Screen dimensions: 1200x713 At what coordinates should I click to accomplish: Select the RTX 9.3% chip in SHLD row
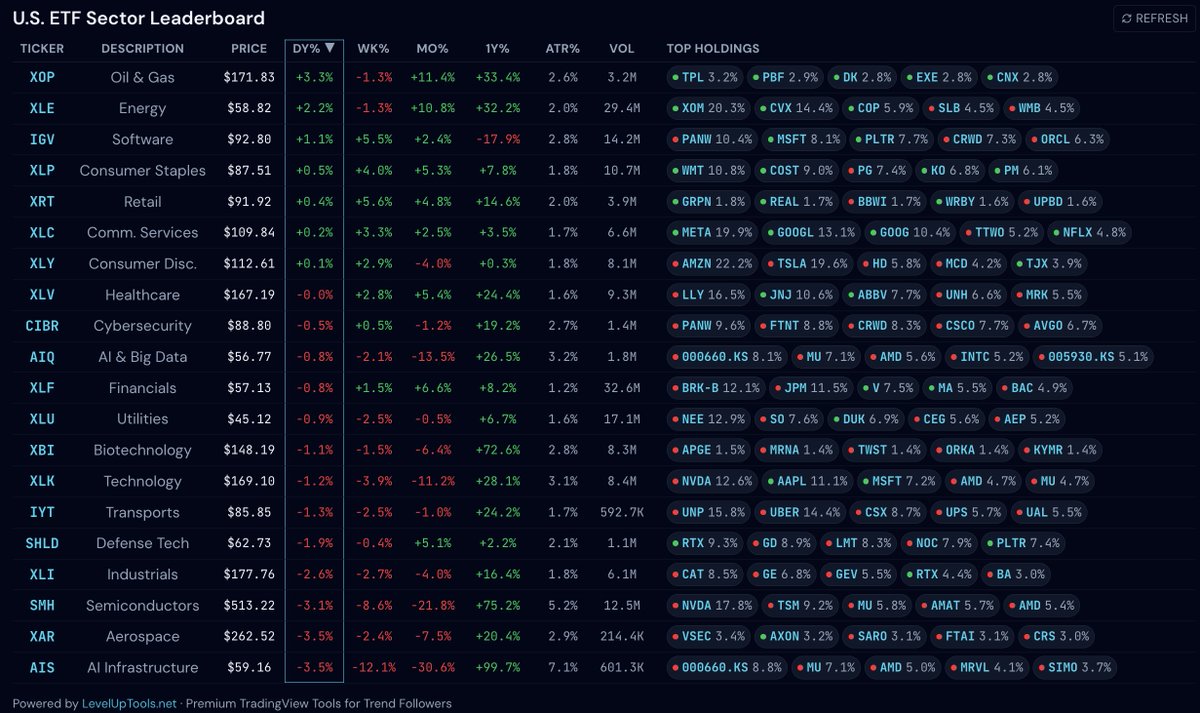tap(706, 543)
